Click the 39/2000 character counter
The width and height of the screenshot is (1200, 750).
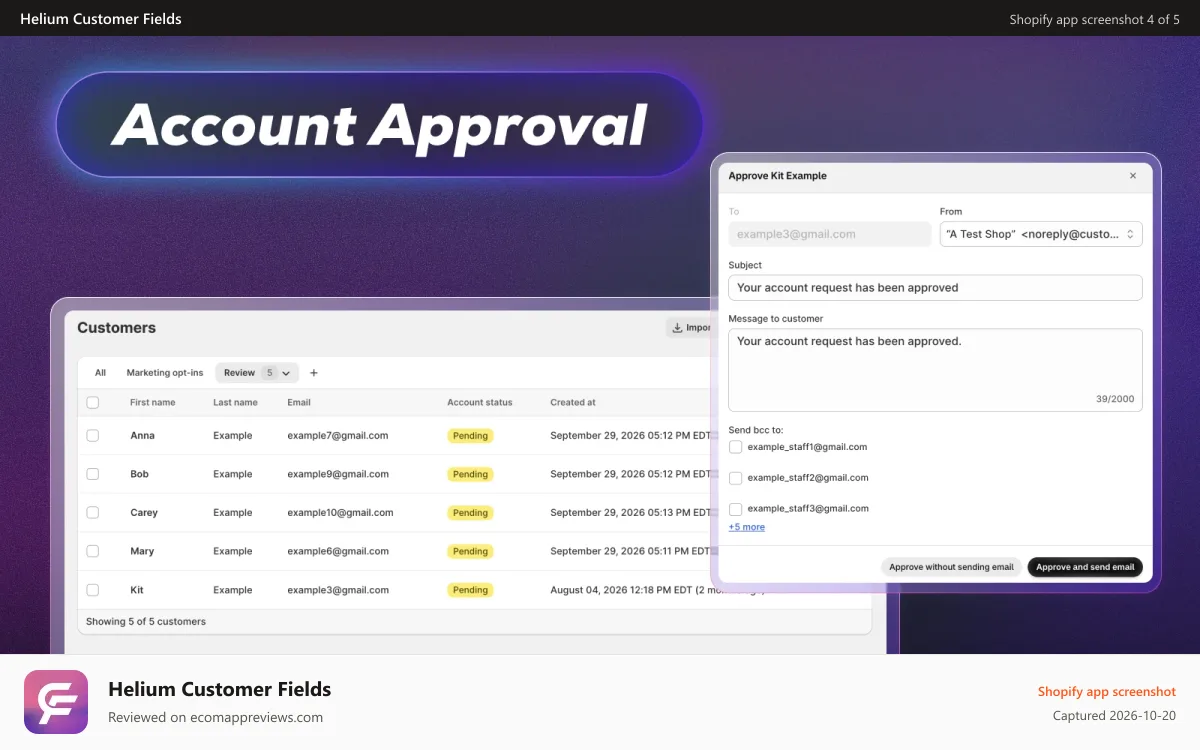pos(1115,399)
